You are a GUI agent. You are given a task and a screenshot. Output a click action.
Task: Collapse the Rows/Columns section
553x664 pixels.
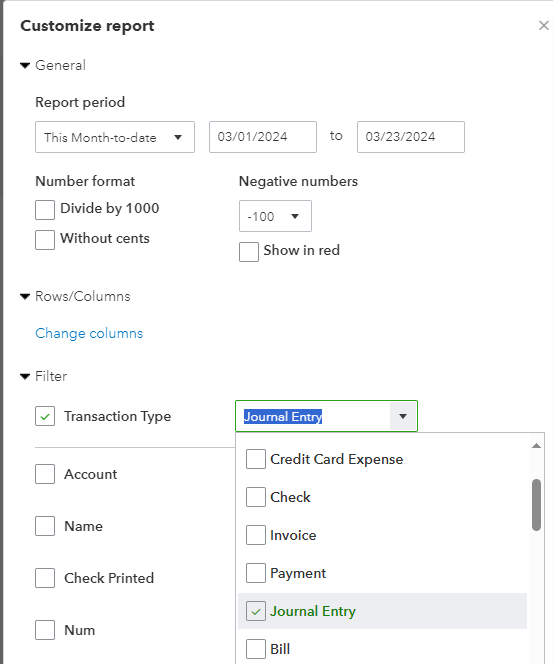25,296
